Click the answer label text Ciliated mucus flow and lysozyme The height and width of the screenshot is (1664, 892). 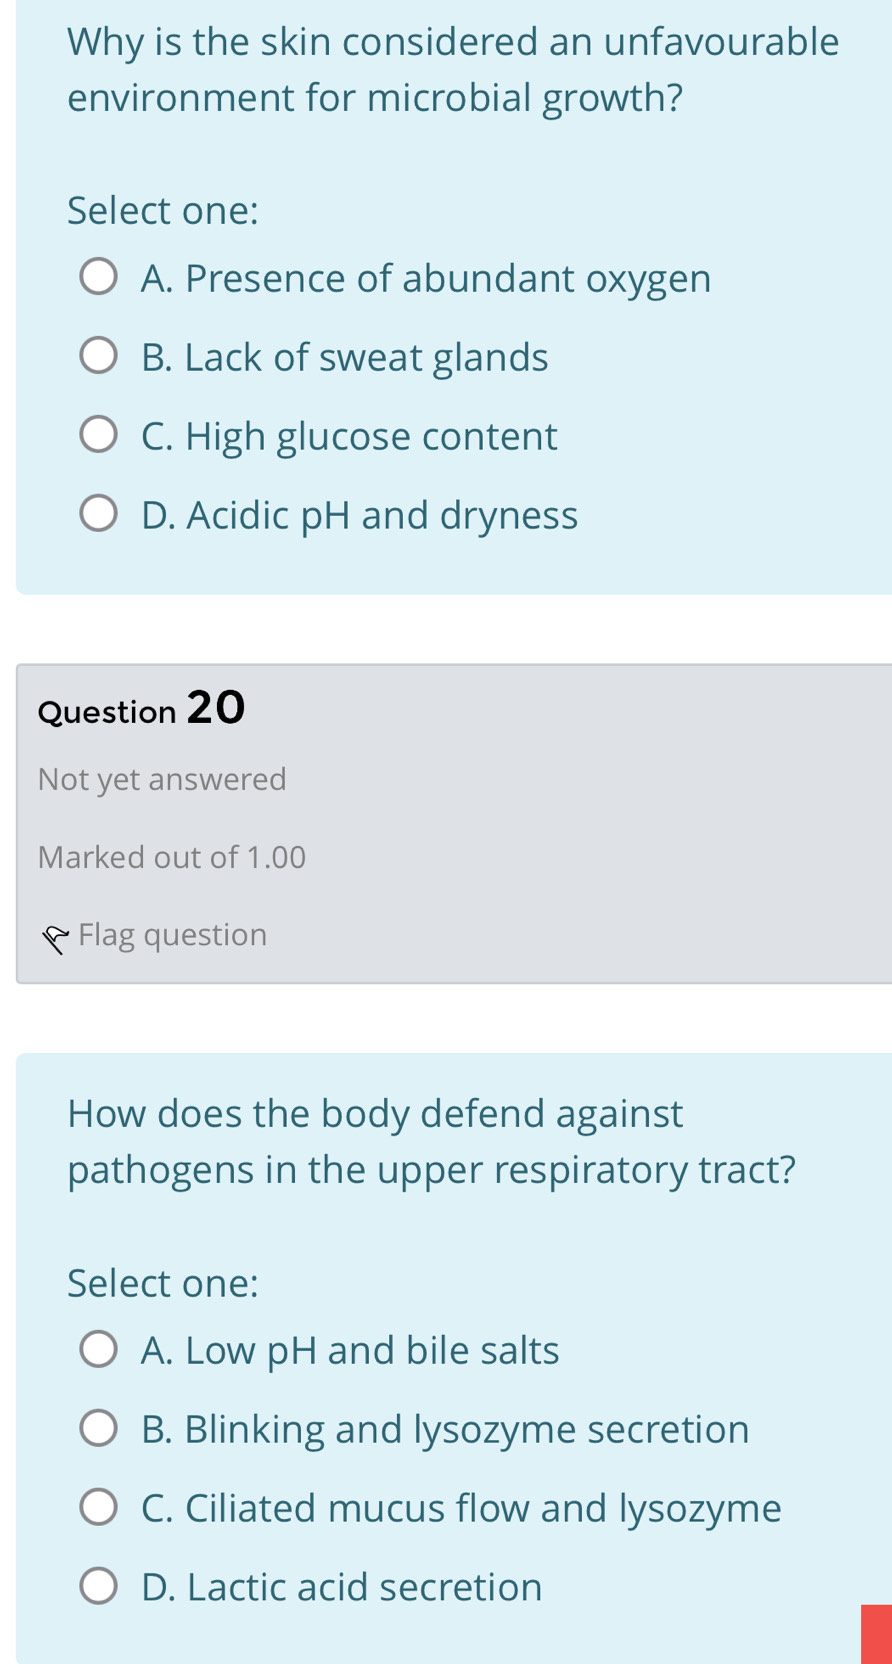tap(461, 1508)
